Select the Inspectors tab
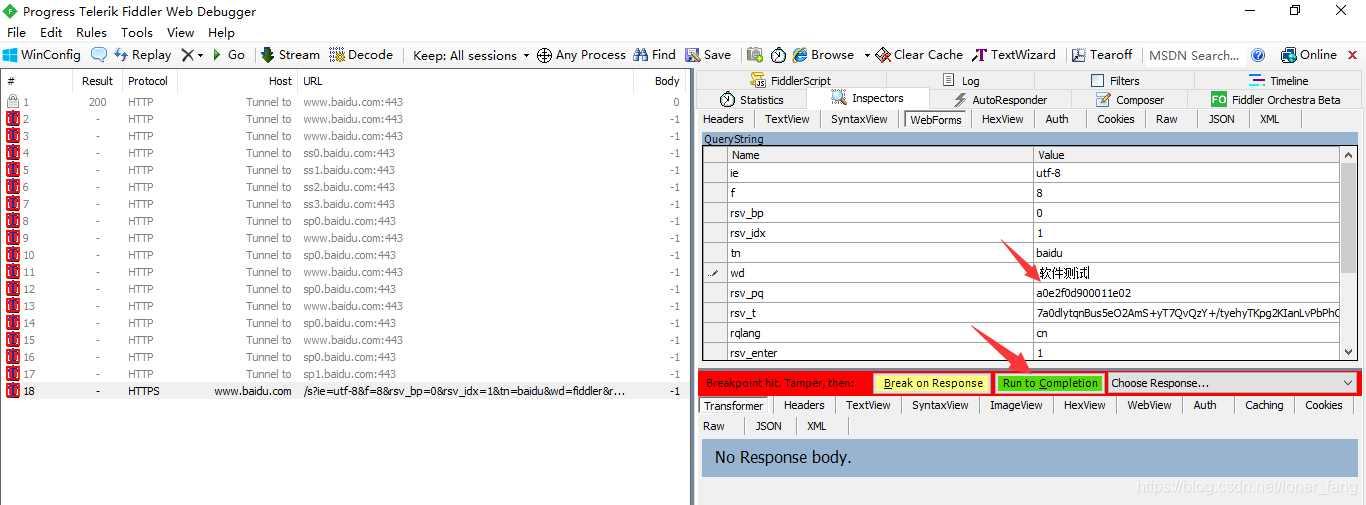 (x=867, y=99)
